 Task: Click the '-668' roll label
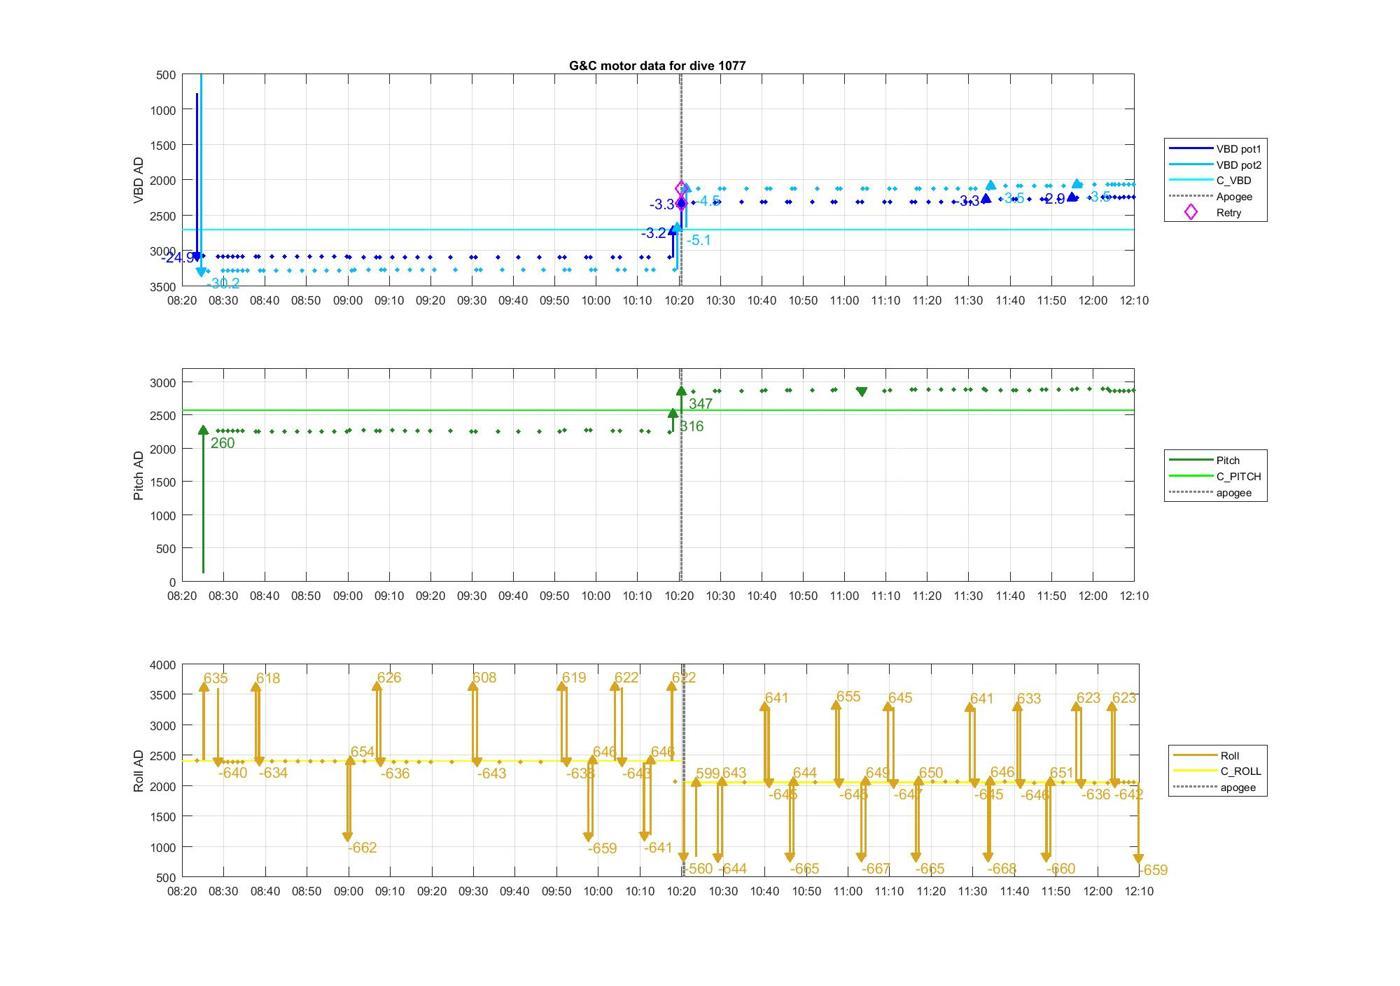pyautogui.click(x=1002, y=869)
